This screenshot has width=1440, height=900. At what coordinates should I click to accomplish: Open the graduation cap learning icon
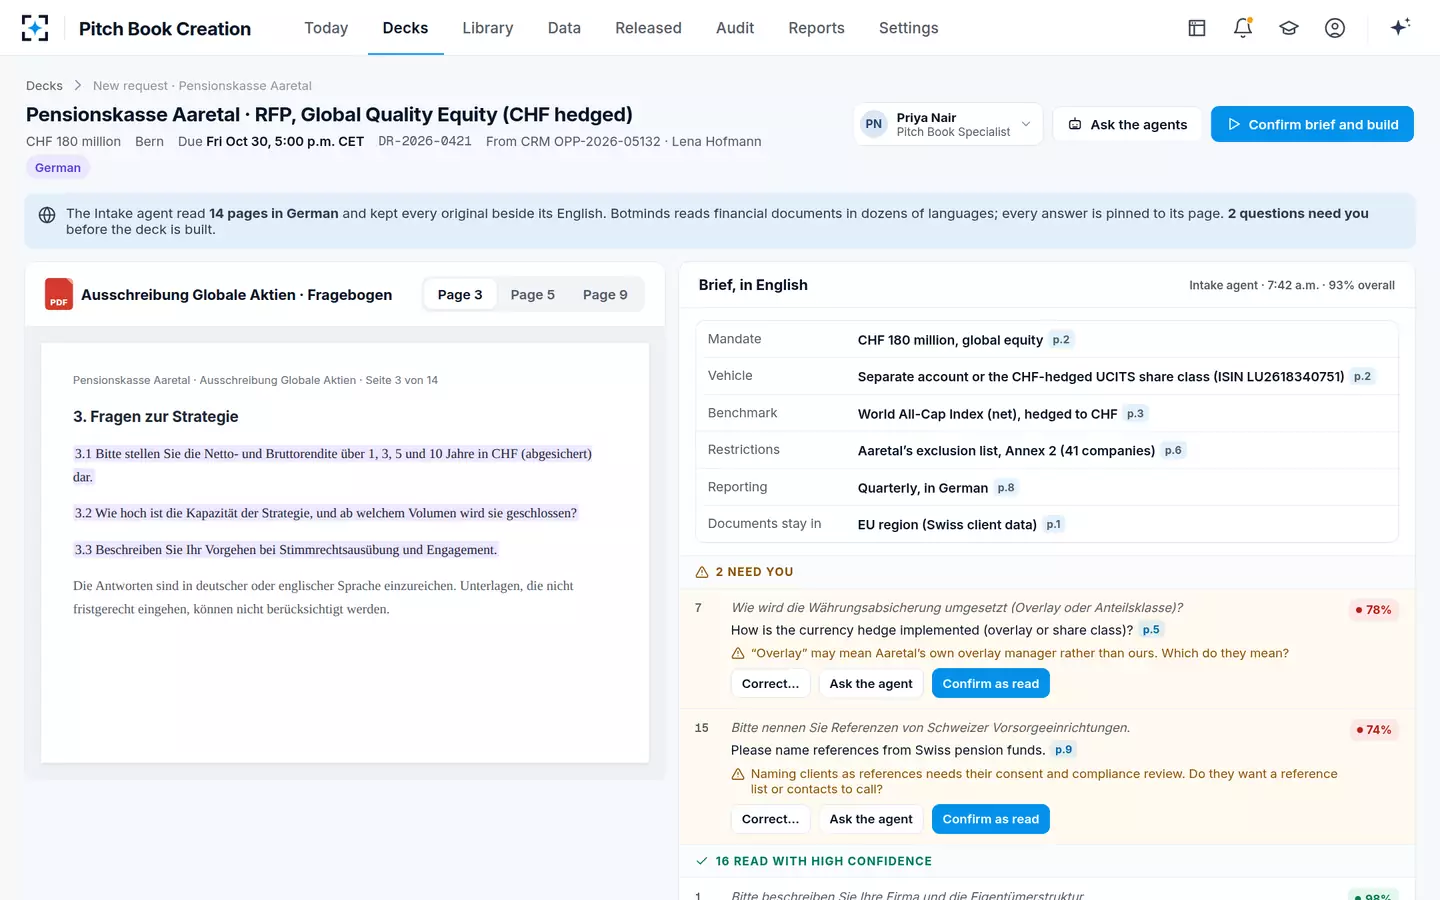pyautogui.click(x=1289, y=28)
